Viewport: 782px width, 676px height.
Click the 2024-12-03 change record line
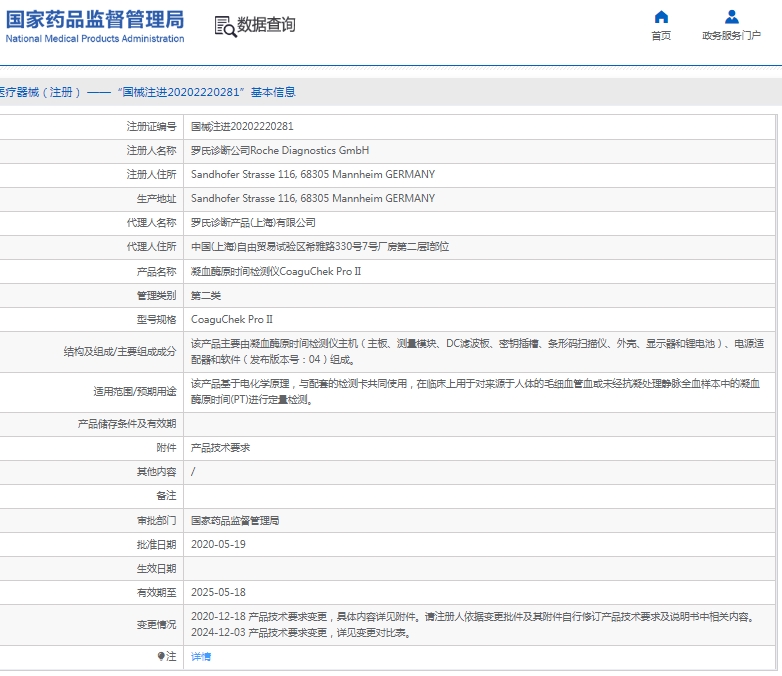coord(301,633)
